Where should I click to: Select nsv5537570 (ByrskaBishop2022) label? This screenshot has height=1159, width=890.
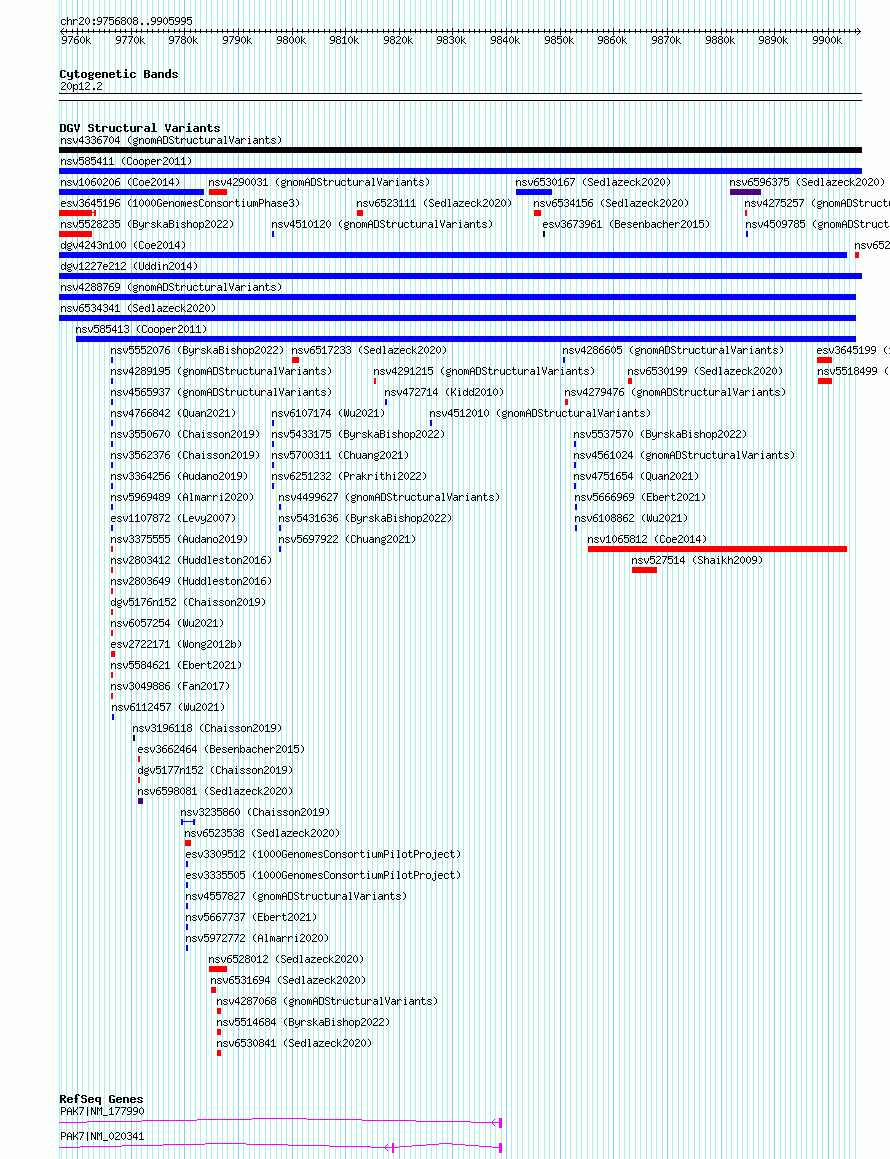(x=660, y=434)
